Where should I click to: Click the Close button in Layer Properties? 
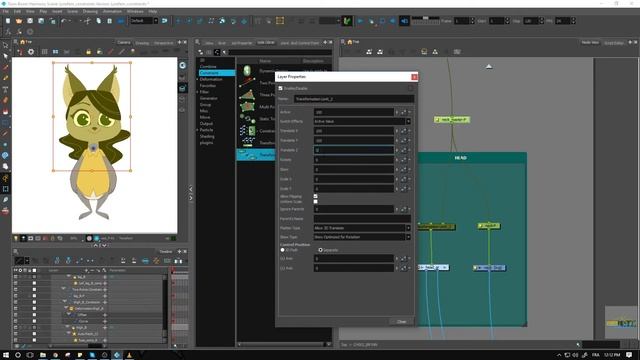pyautogui.click(x=402, y=322)
